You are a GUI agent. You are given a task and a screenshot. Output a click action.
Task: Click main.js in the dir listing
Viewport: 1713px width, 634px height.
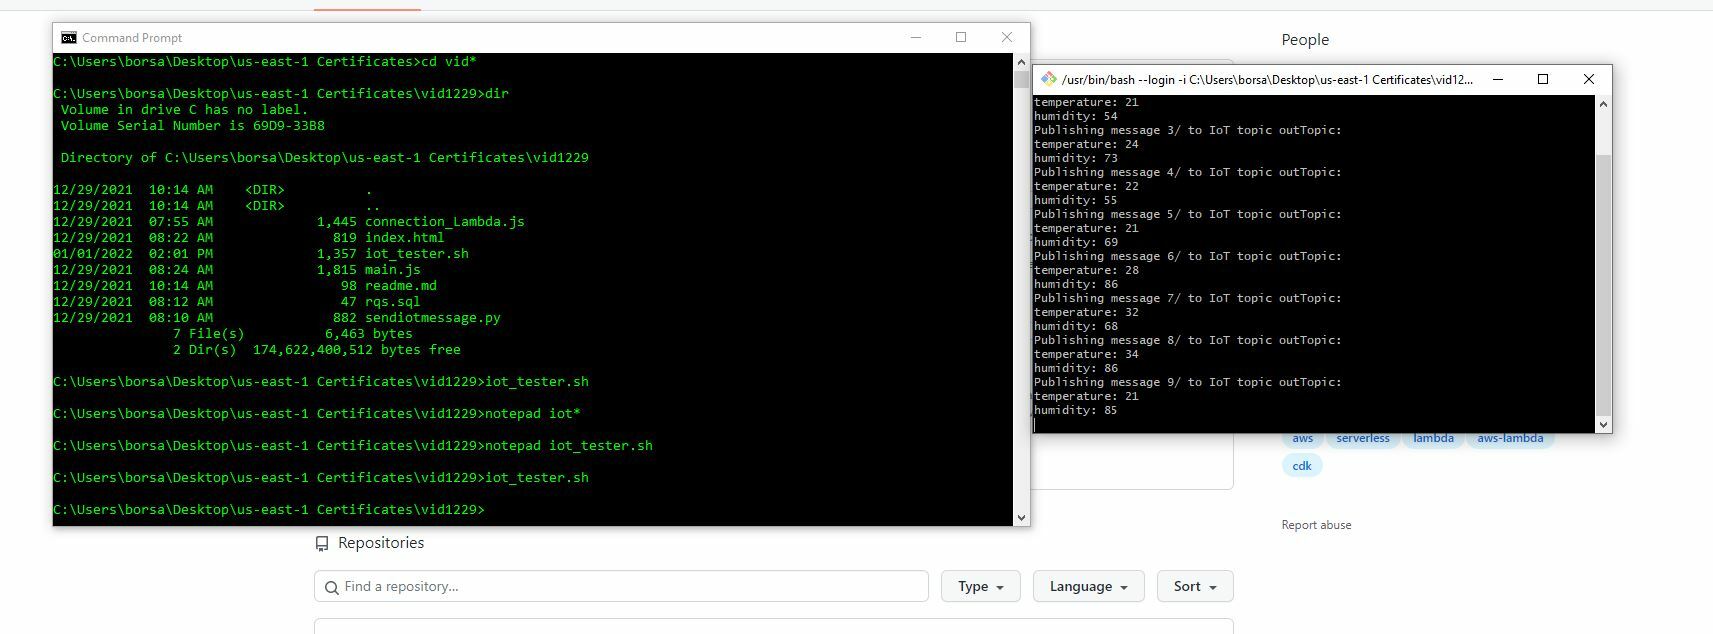coord(393,270)
